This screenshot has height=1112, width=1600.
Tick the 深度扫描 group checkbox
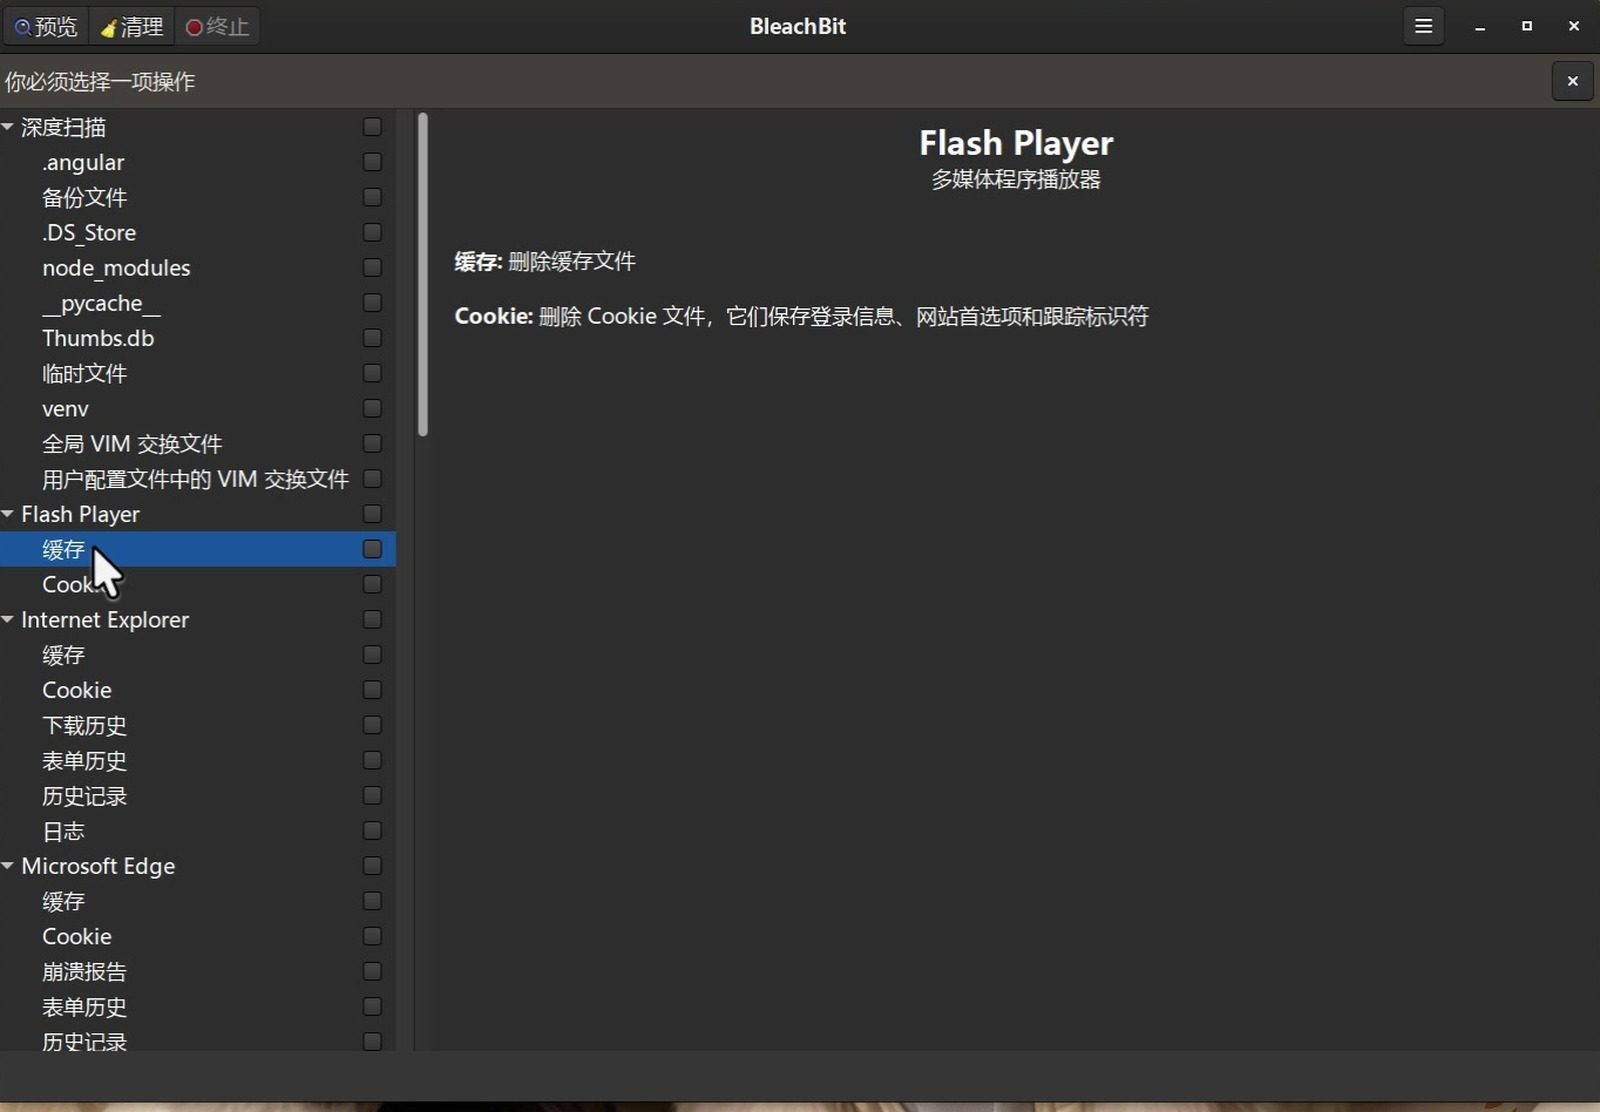(x=372, y=127)
